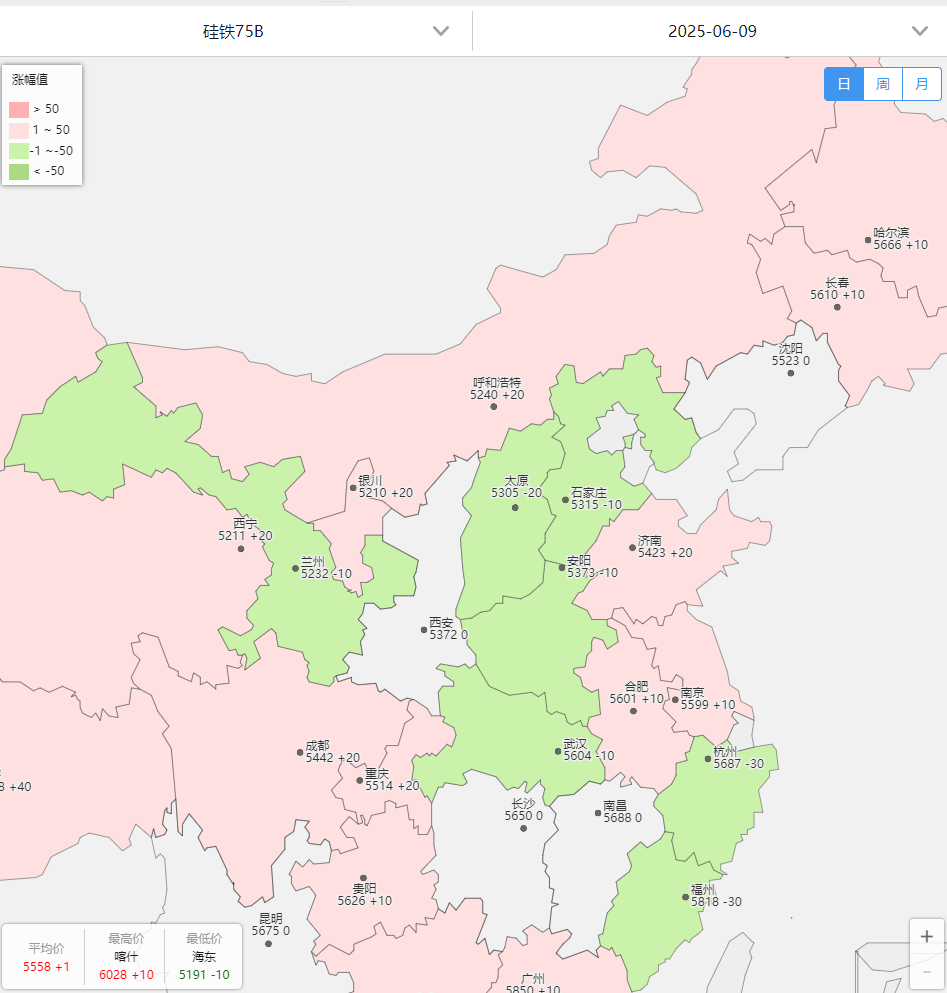Switch to the 日 (daily) tab
The height and width of the screenshot is (993, 947).
coord(844,84)
